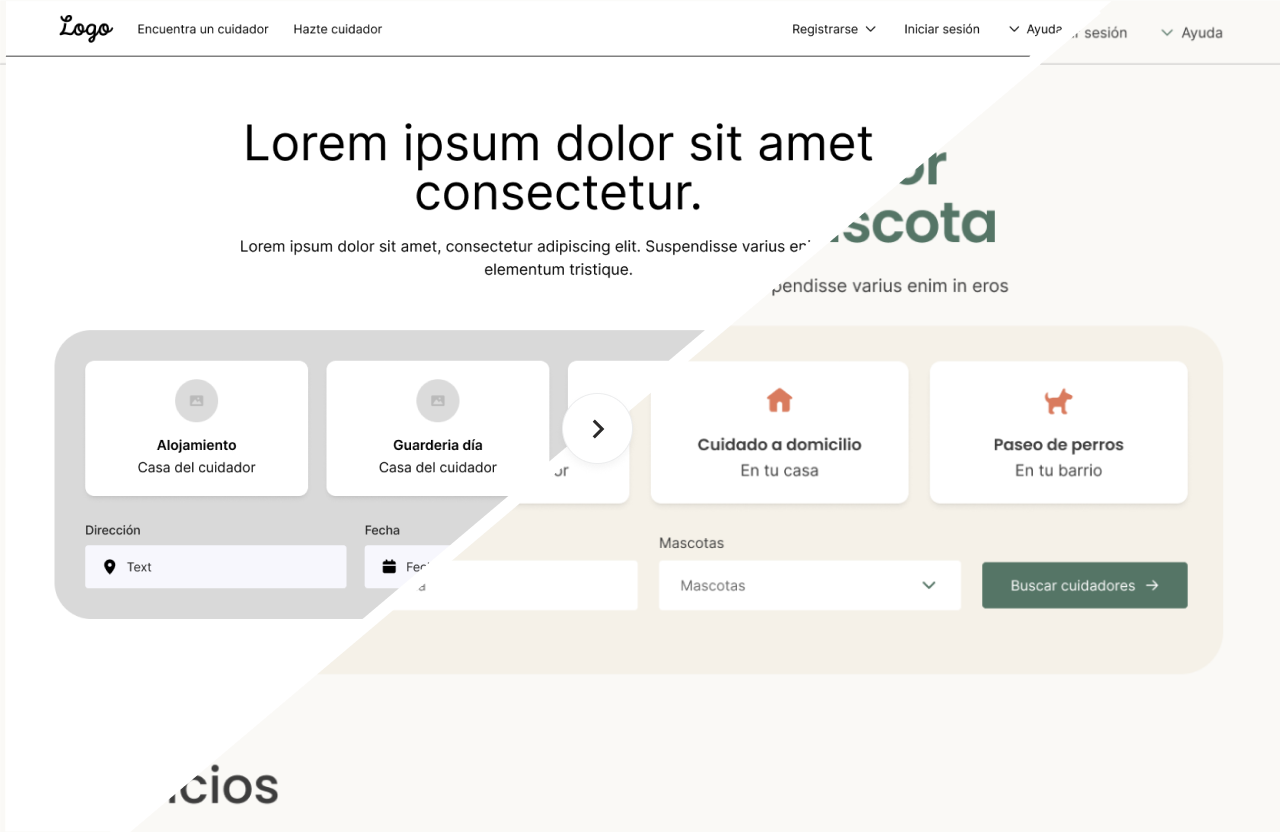Click the calendar icon in the Fecha field
Screen dimensions: 1280x832
389,567
